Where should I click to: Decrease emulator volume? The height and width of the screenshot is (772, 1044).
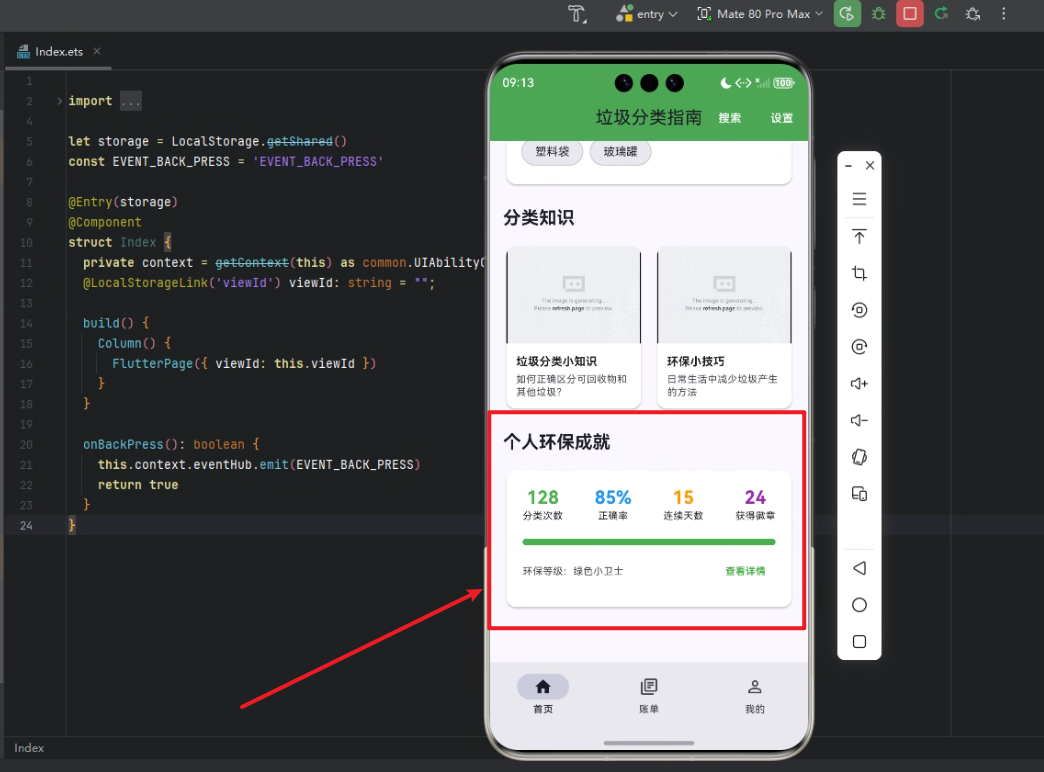click(x=859, y=420)
